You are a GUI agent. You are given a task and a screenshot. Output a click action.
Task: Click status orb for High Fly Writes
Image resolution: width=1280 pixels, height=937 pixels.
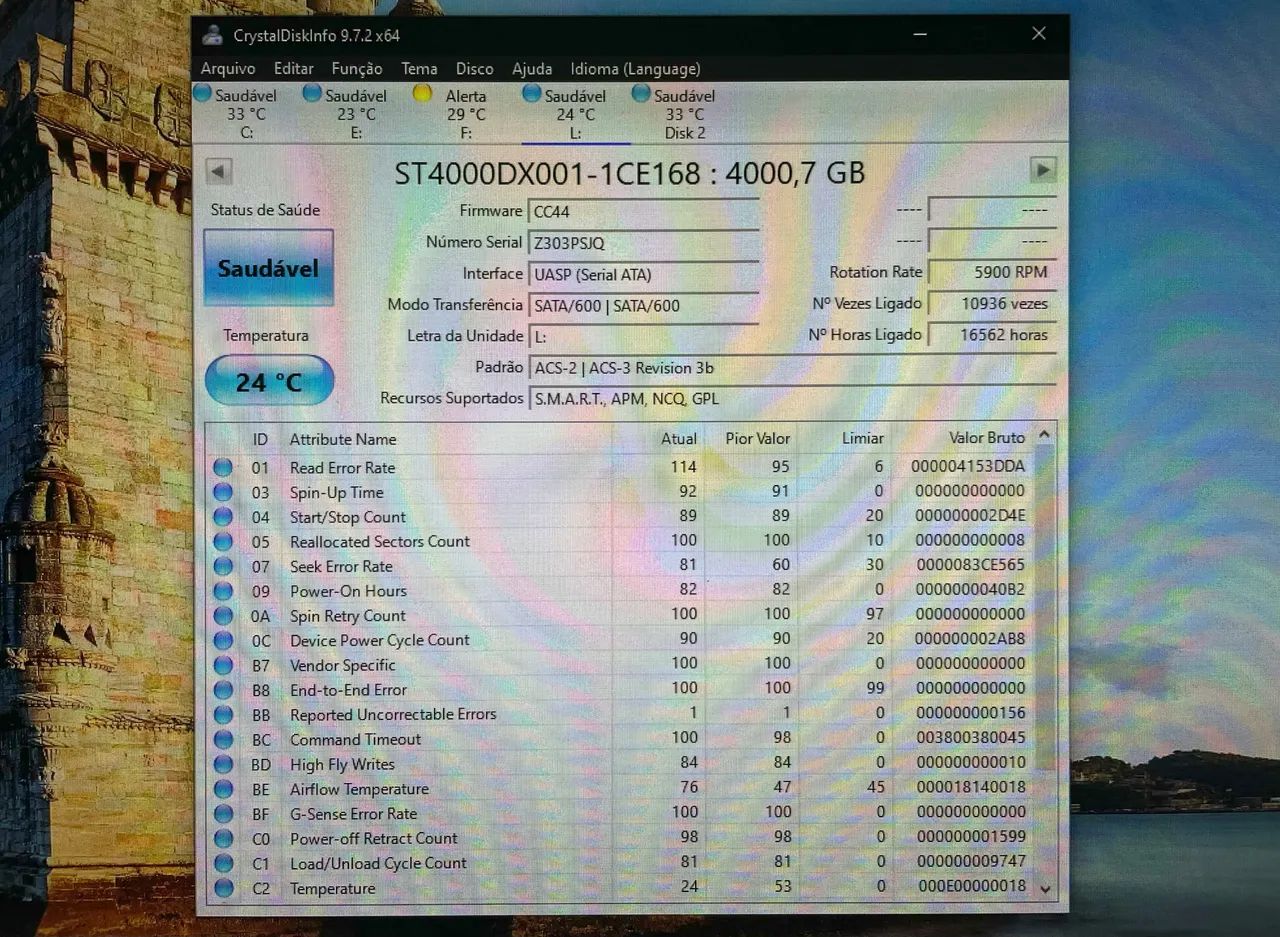222,764
